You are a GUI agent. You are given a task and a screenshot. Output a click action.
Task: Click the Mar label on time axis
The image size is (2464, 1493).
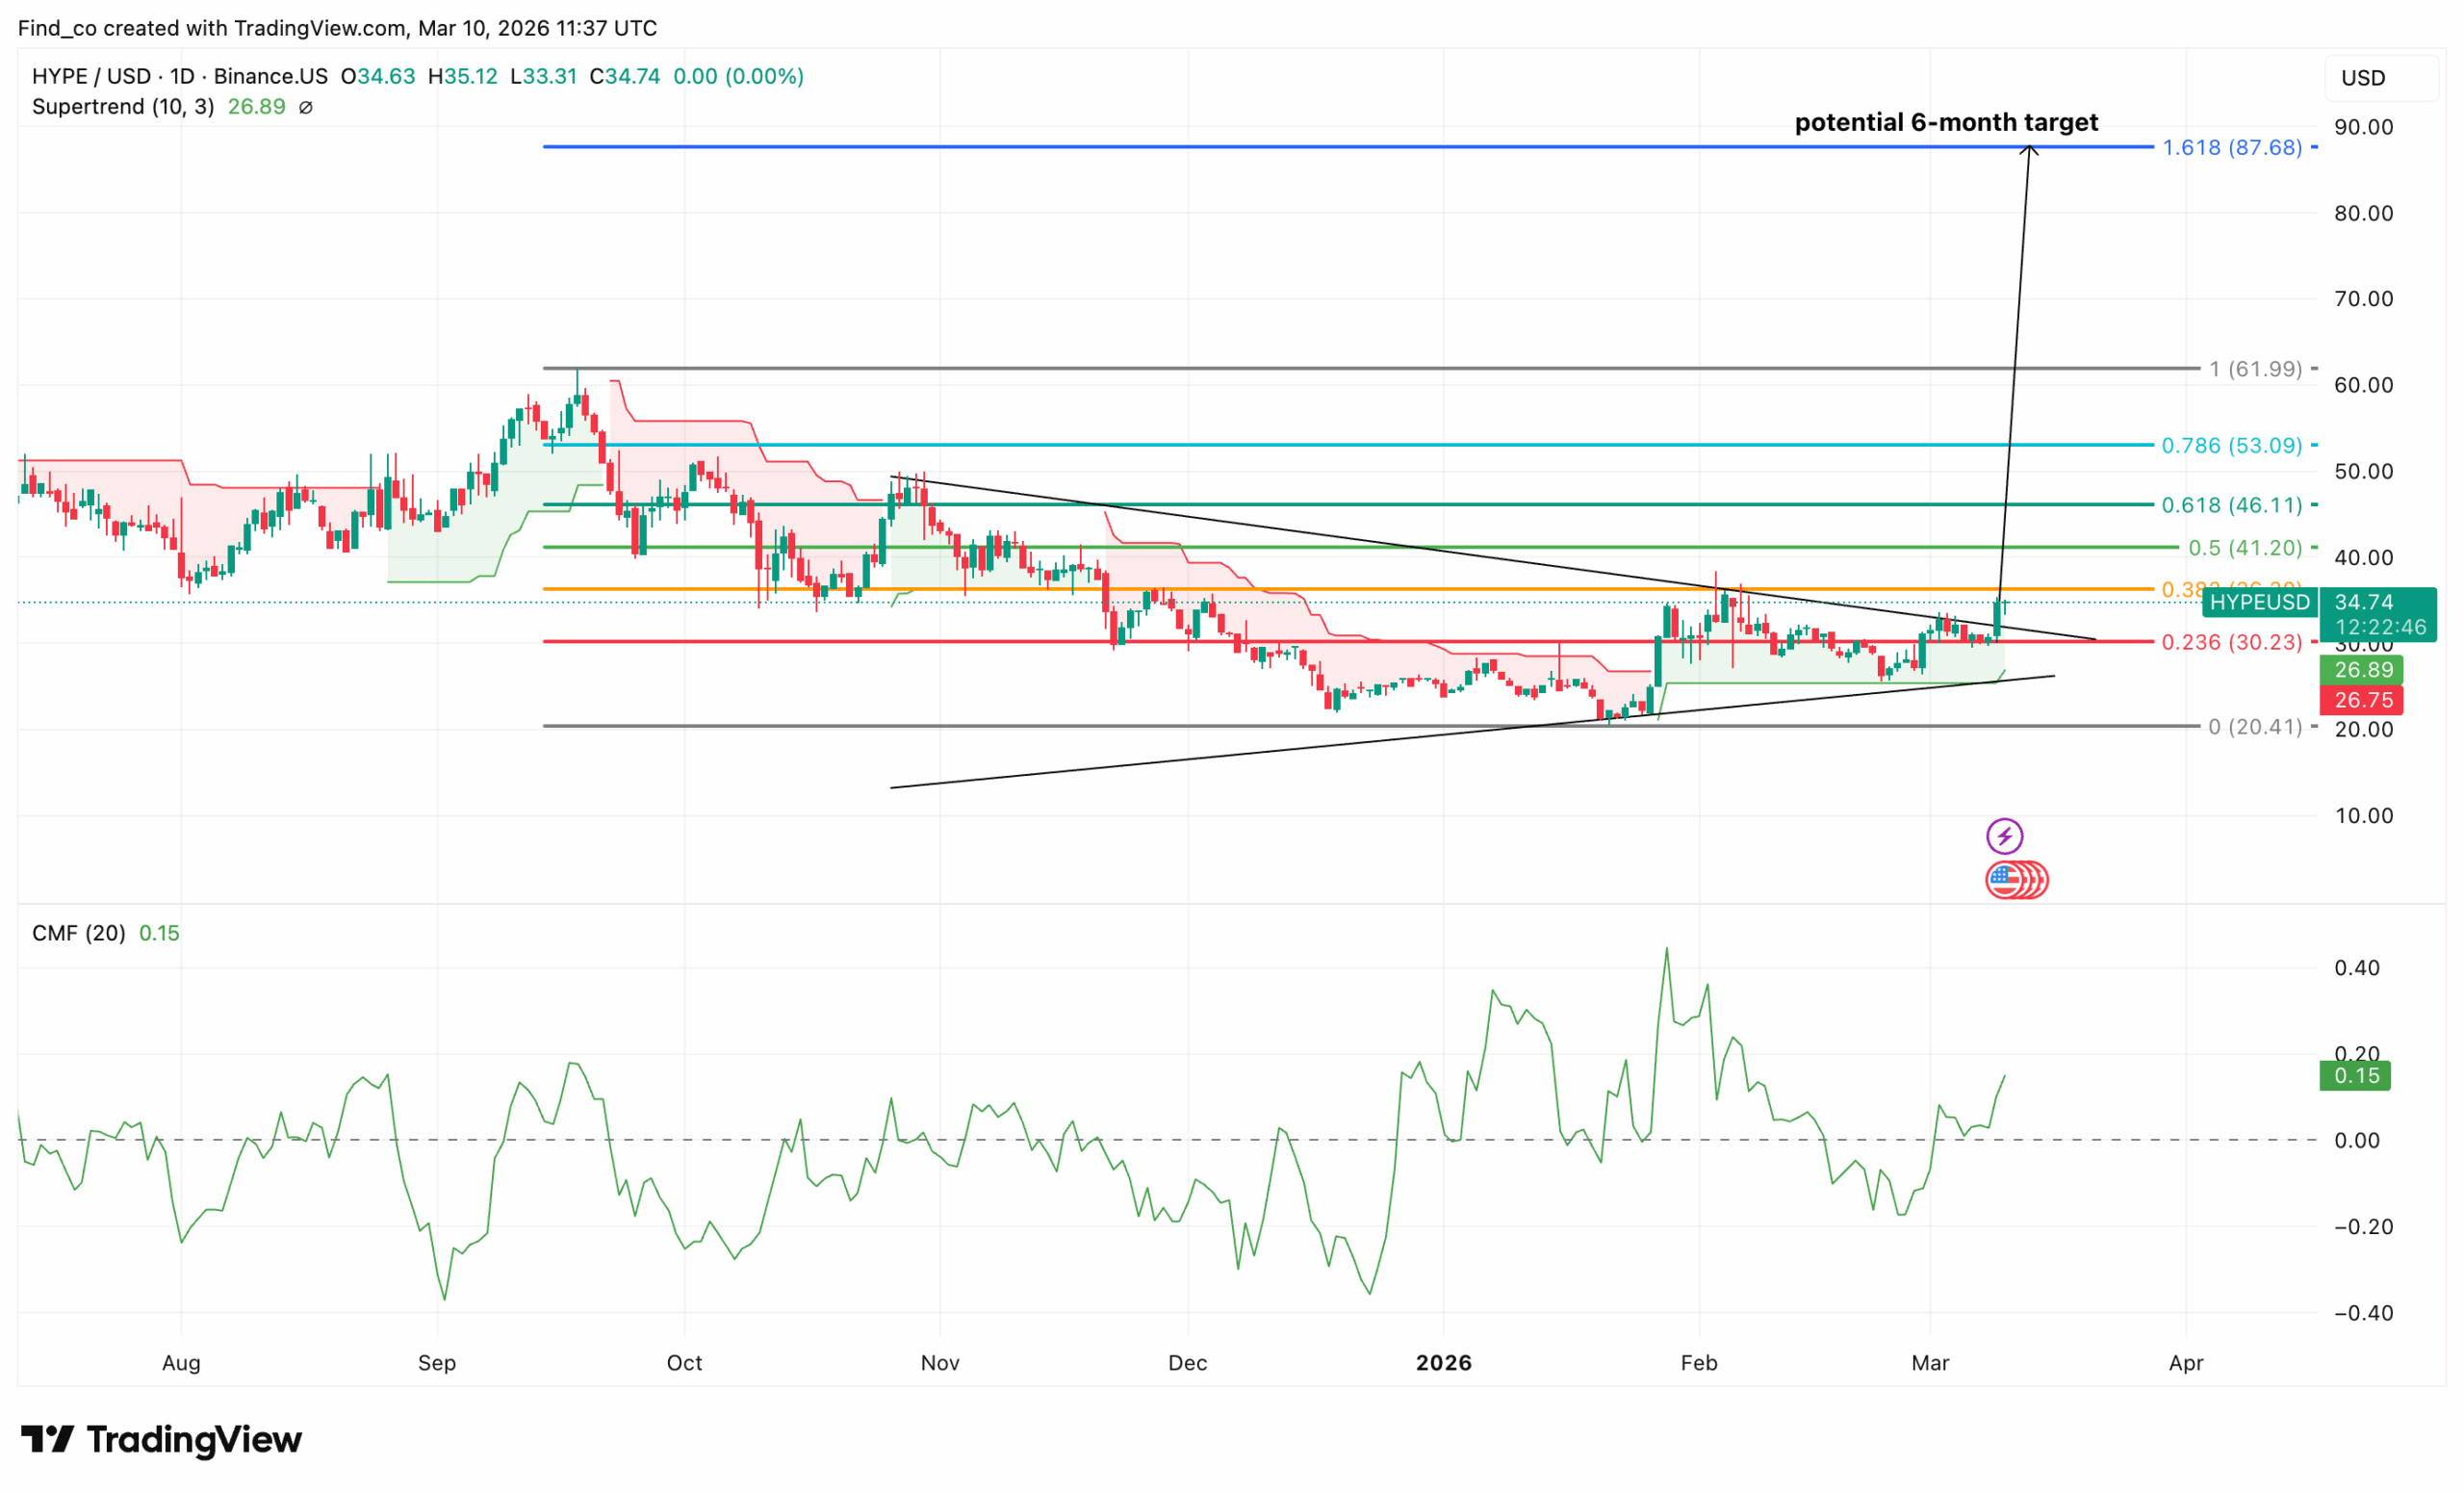(1930, 1363)
